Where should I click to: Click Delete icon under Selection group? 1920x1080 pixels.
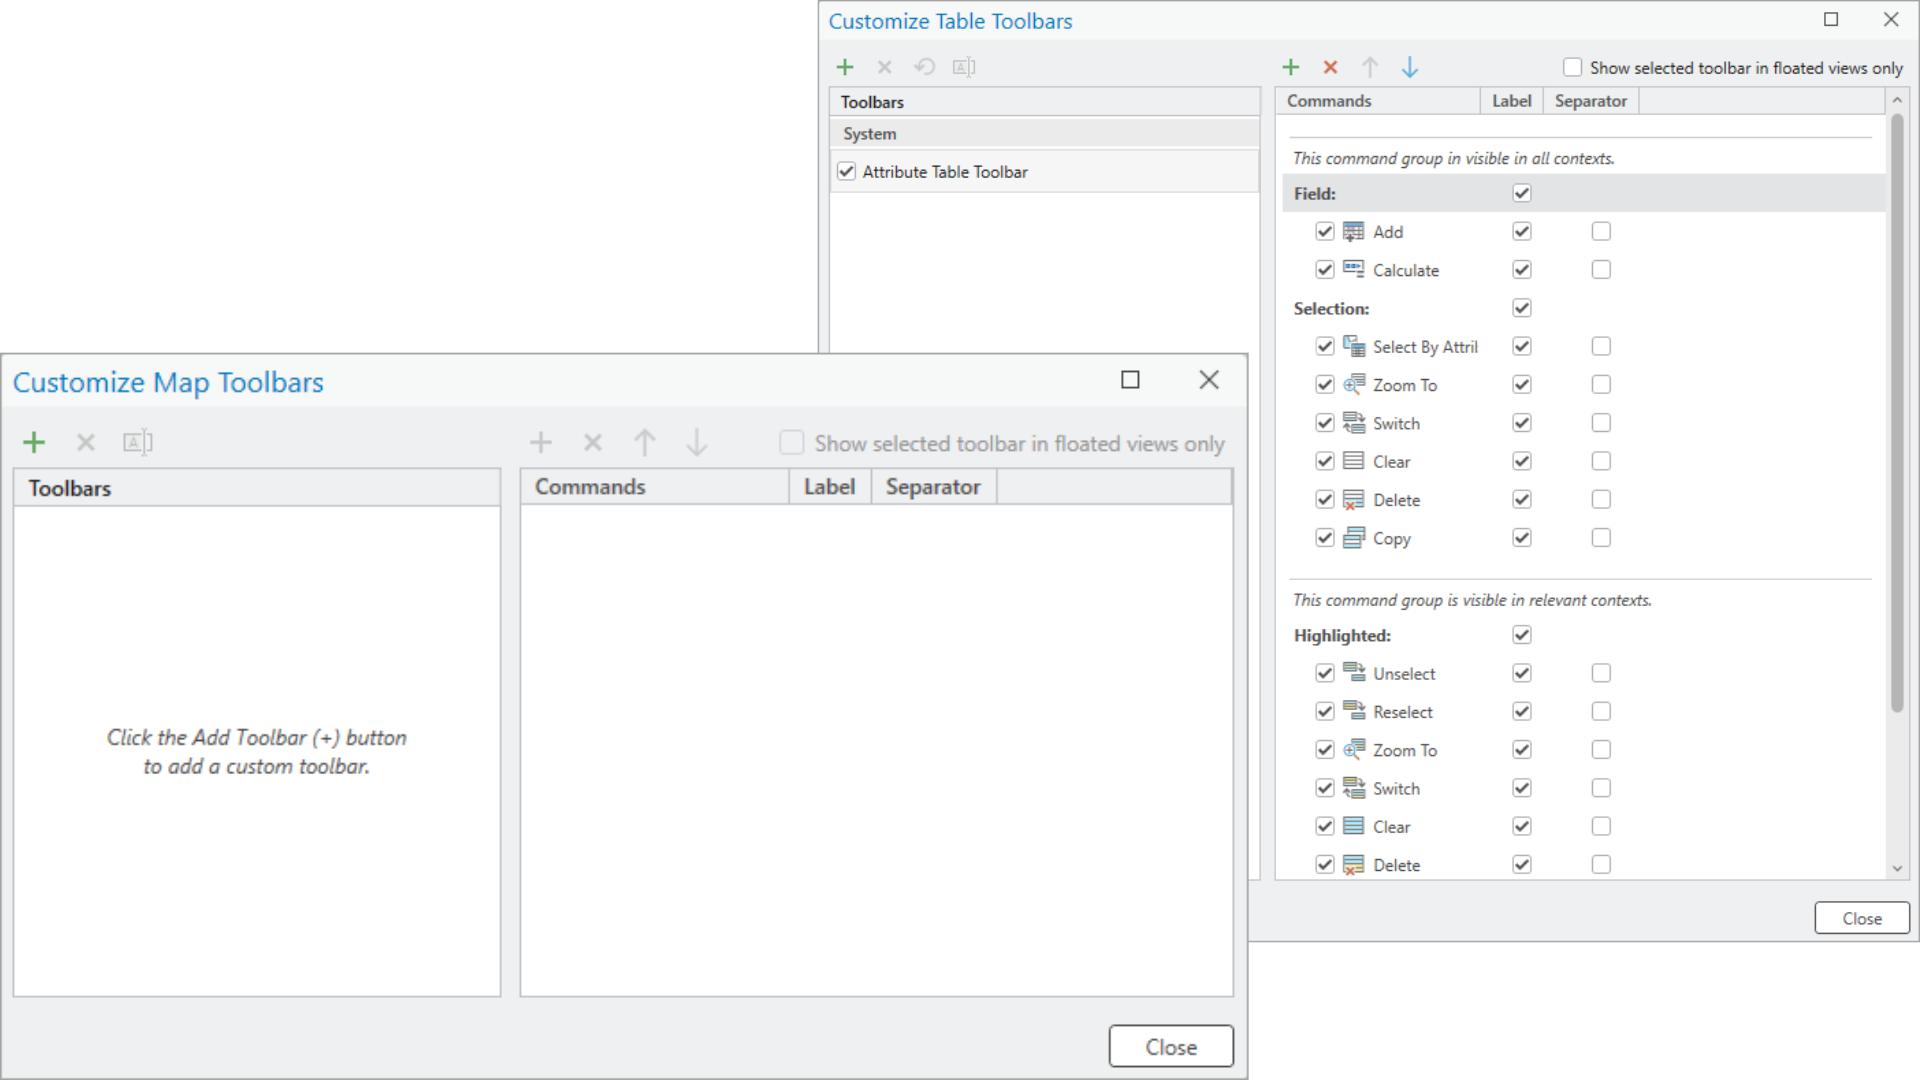coord(1353,500)
